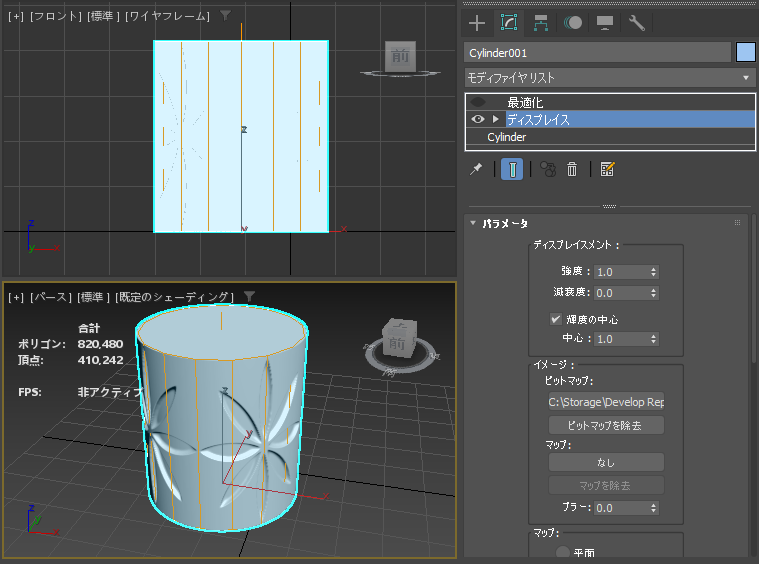Expand the ディスプレイス modifier sub-objects
The height and width of the screenshot is (564, 759).
pos(495,119)
